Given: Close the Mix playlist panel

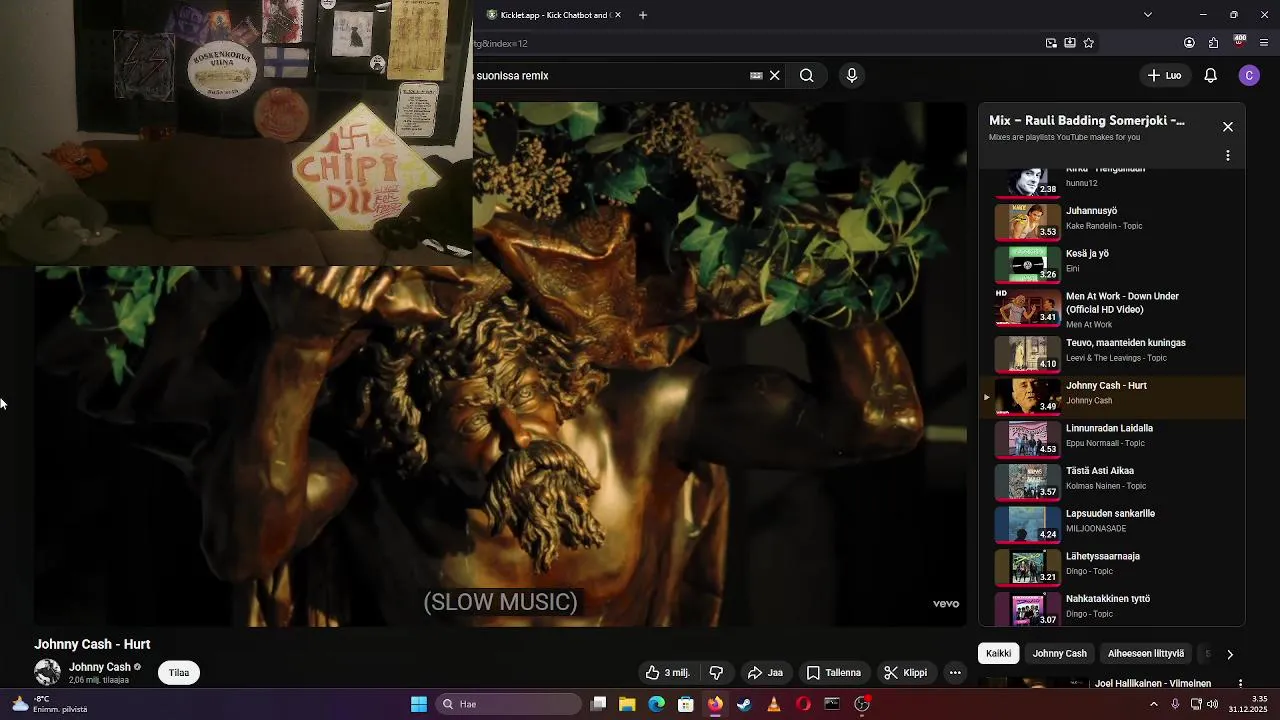Looking at the screenshot, I should (x=1228, y=127).
